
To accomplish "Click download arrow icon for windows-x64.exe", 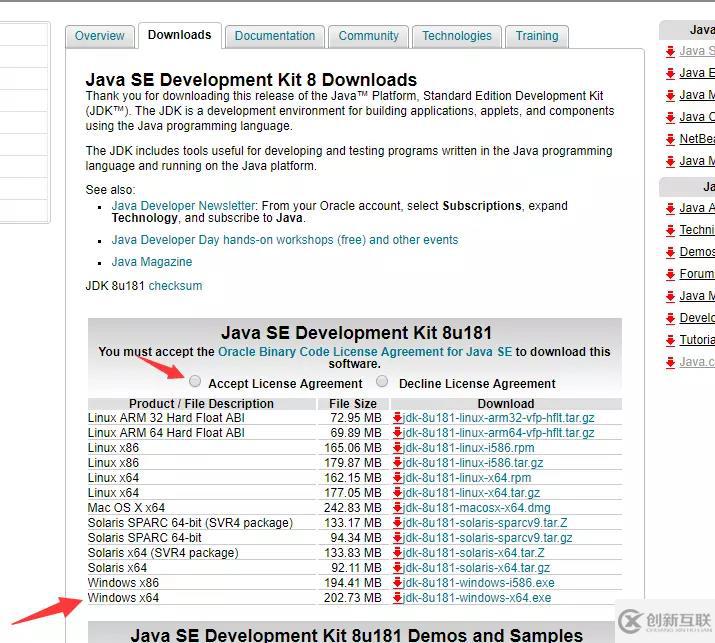I will pyautogui.click(x=398, y=598).
